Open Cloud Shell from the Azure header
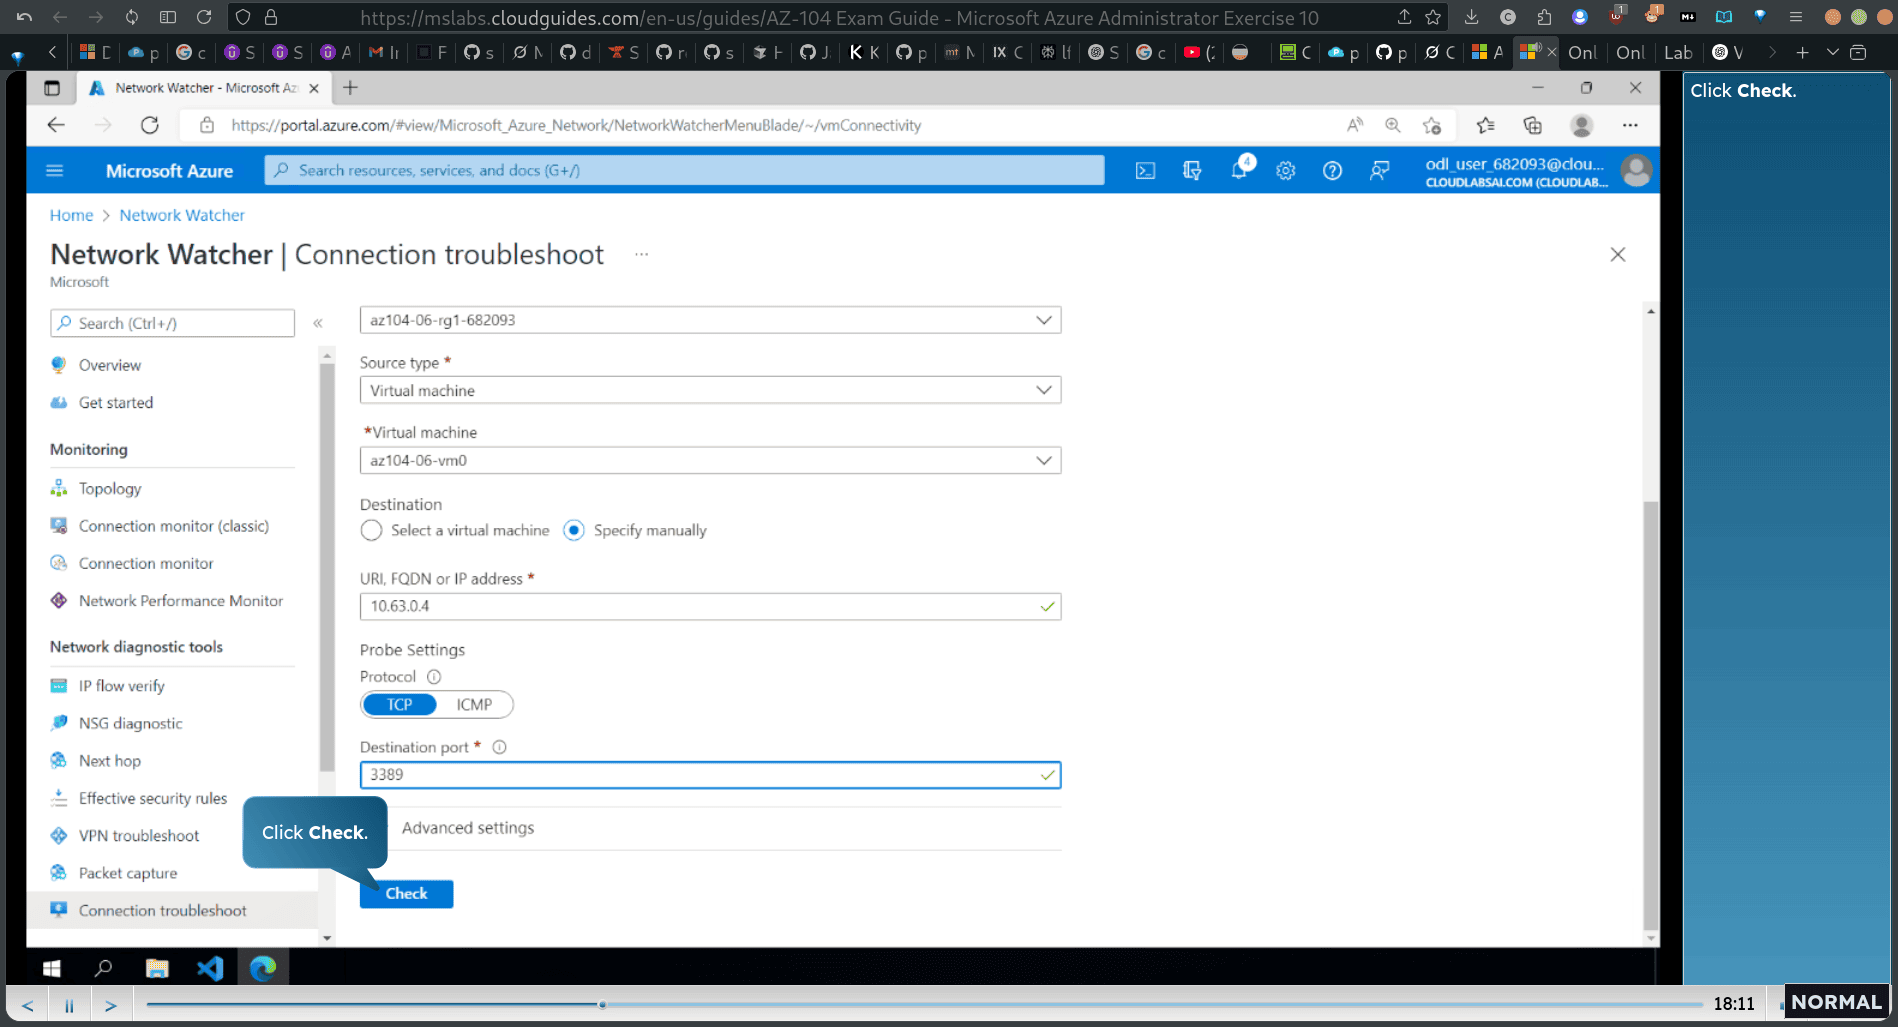The width and height of the screenshot is (1898, 1027). [1145, 170]
